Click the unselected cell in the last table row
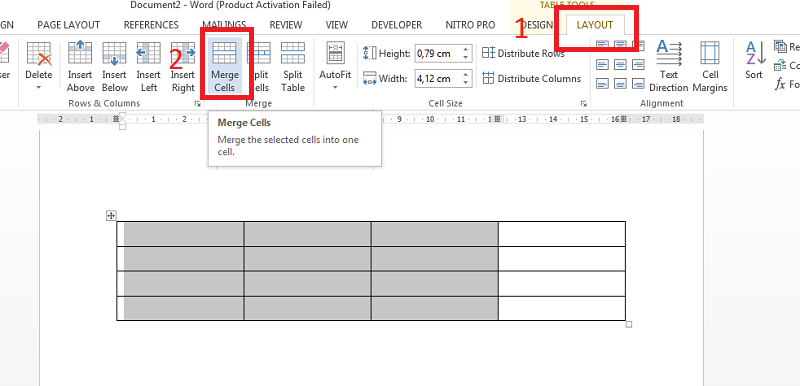The height and width of the screenshot is (386, 800). pos(562,308)
